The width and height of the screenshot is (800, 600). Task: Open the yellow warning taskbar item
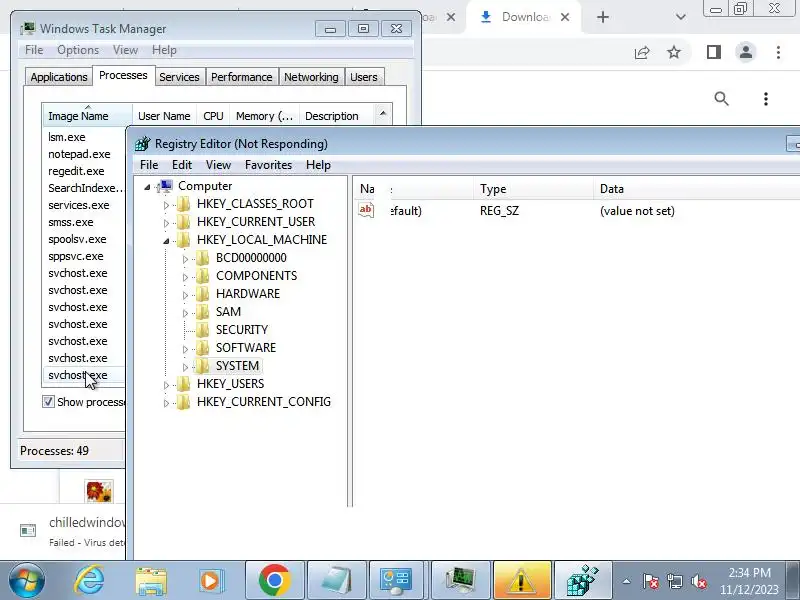click(x=522, y=581)
